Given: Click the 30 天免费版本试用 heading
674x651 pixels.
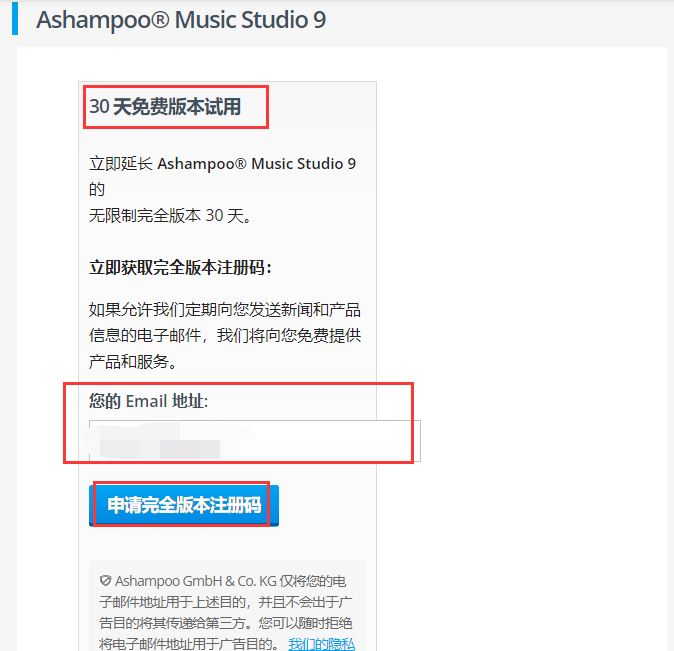Looking at the screenshot, I should 165,107.
